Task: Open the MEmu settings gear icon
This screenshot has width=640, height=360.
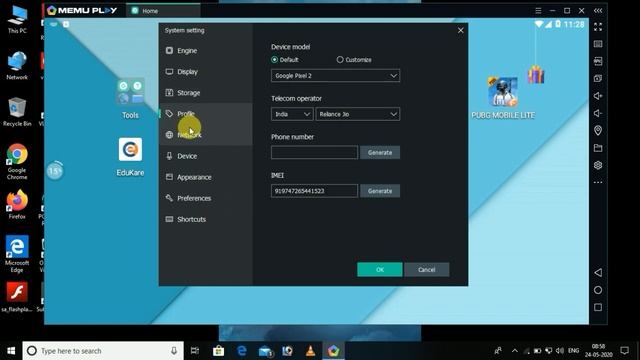Action: pyautogui.click(x=598, y=165)
